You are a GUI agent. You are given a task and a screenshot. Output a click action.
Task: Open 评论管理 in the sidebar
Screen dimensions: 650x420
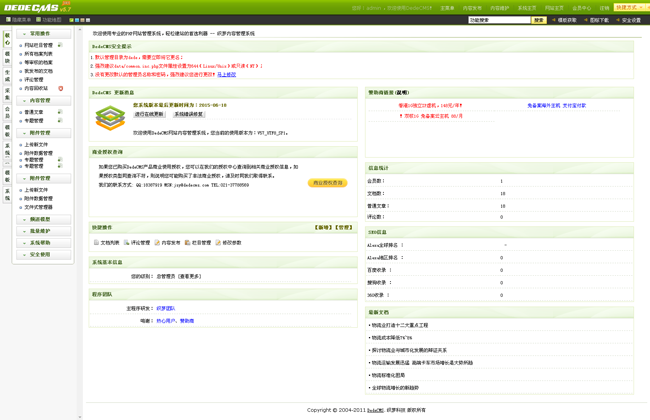coord(34,80)
